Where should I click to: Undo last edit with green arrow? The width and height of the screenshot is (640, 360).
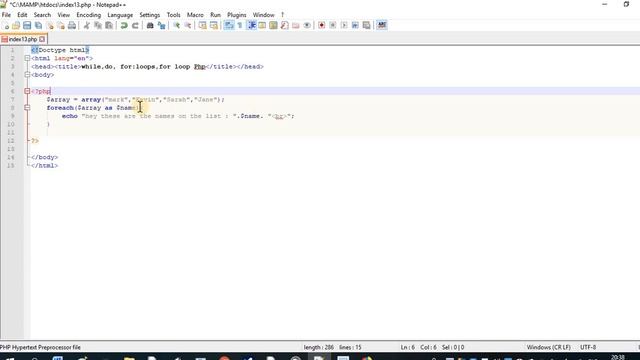click(x=124, y=25)
